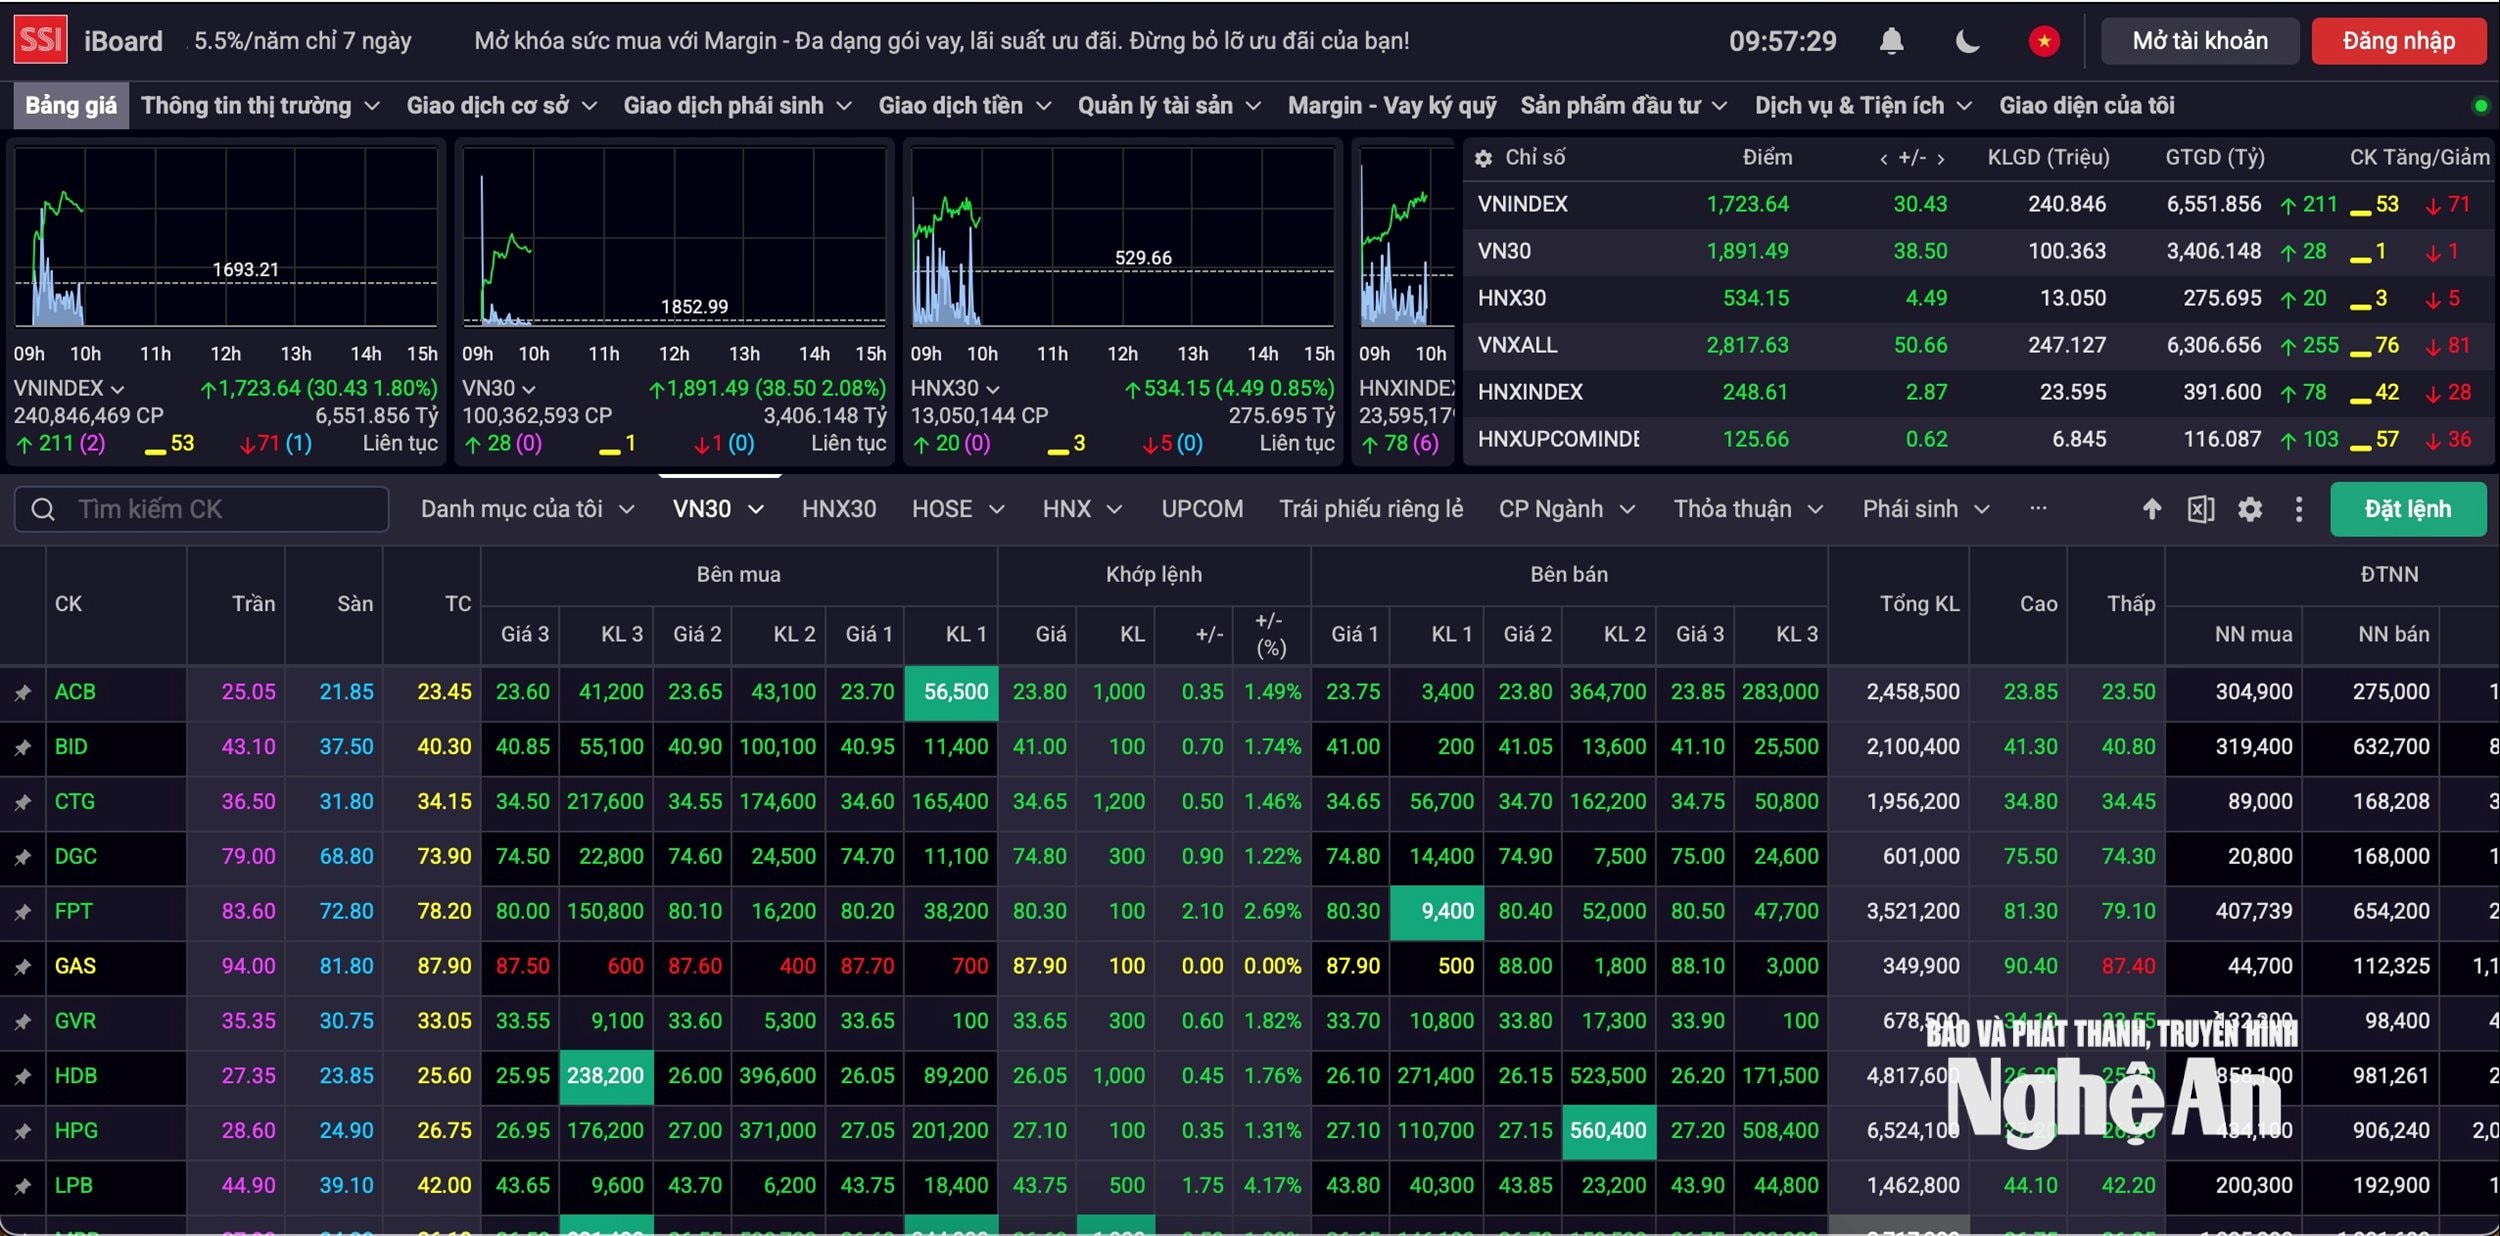Image resolution: width=2500 pixels, height=1236 pixels.
Task: Expand Giao dịch cơ sở menu
Action: (x=501, y=106)
